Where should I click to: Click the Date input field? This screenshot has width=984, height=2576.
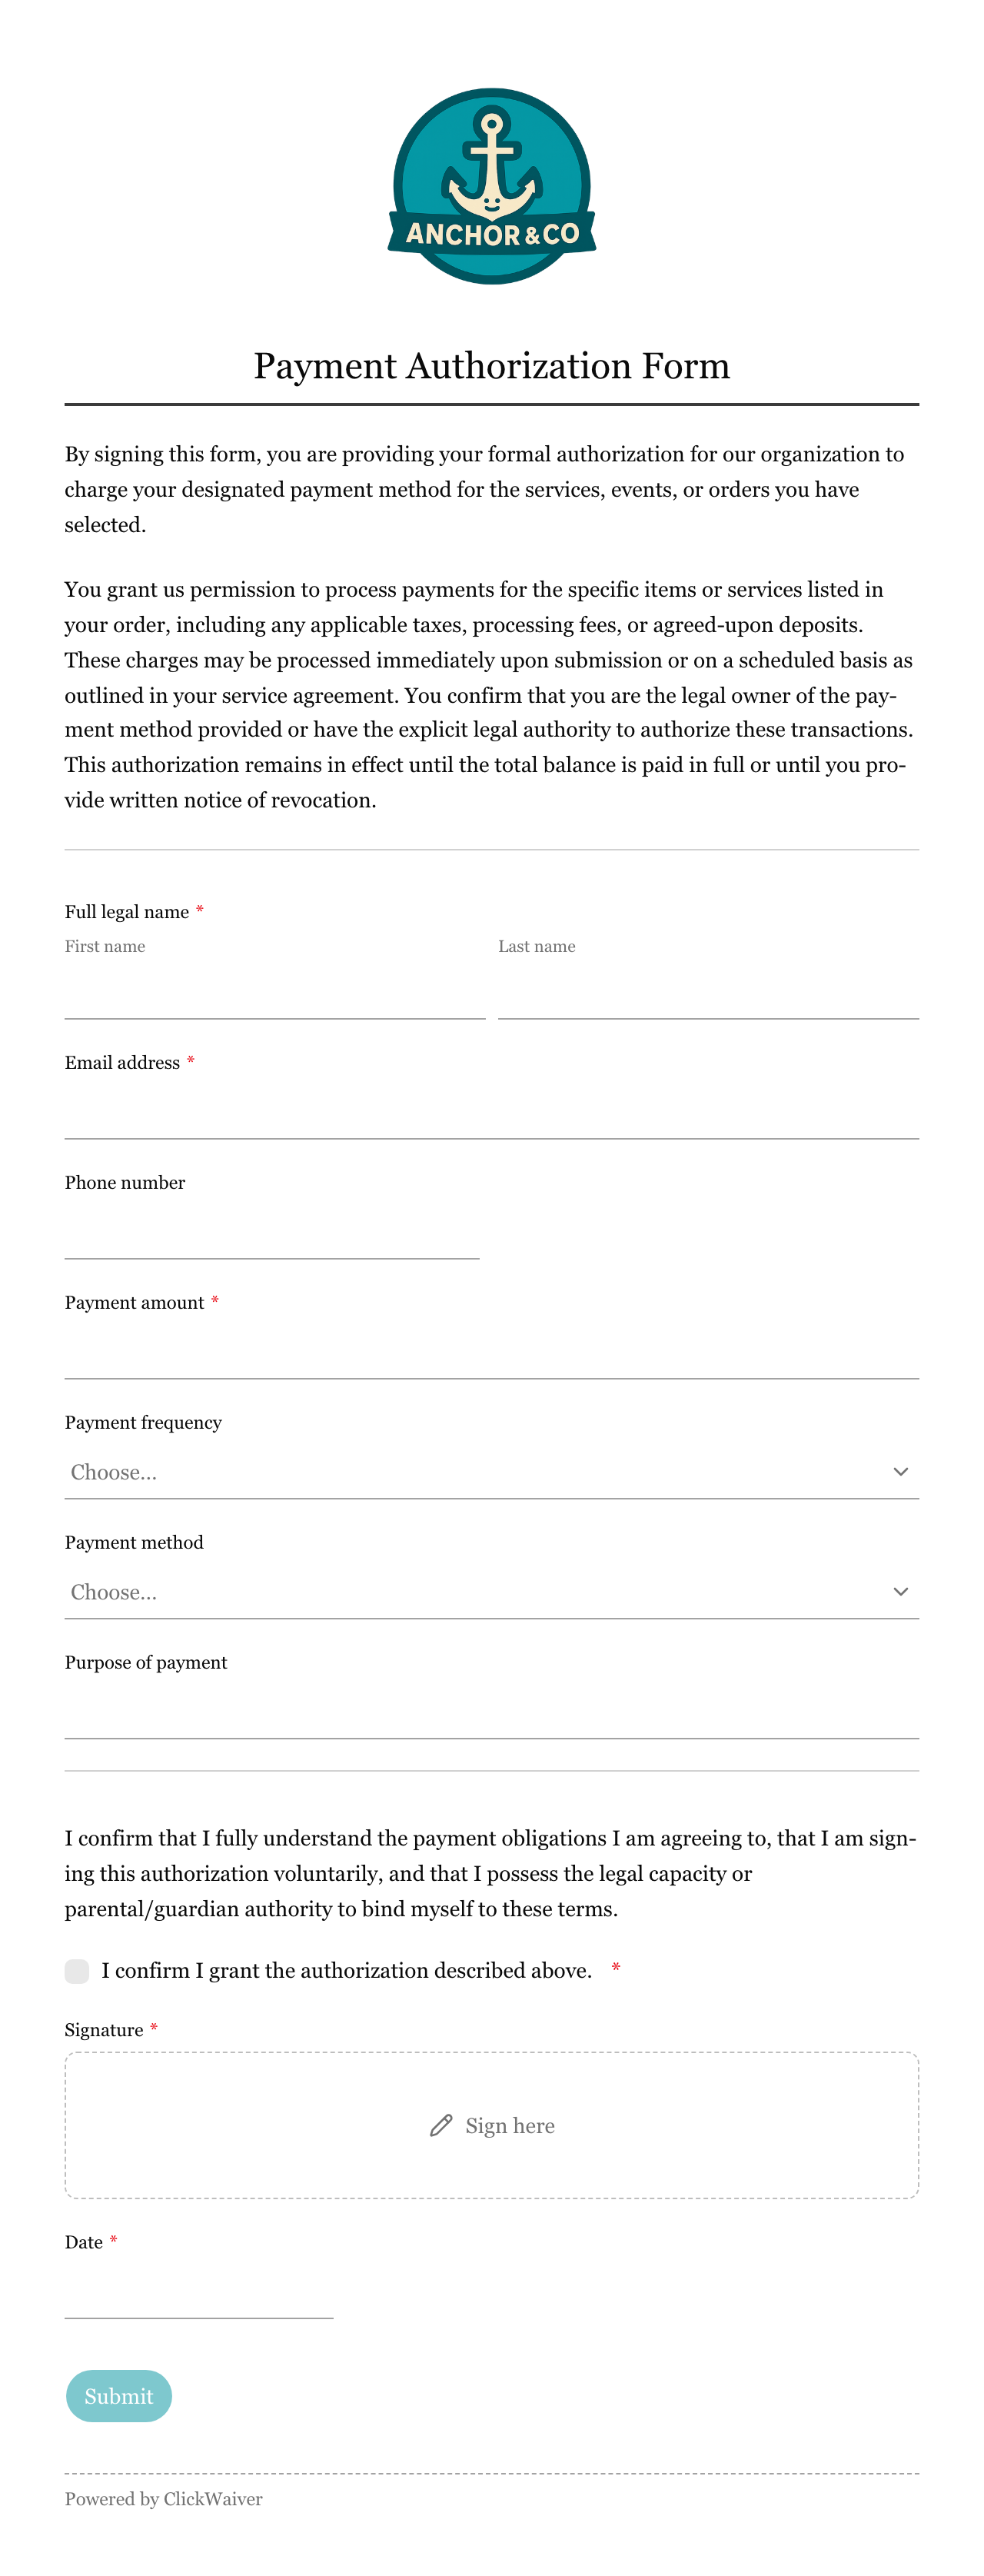(199, 2292)
